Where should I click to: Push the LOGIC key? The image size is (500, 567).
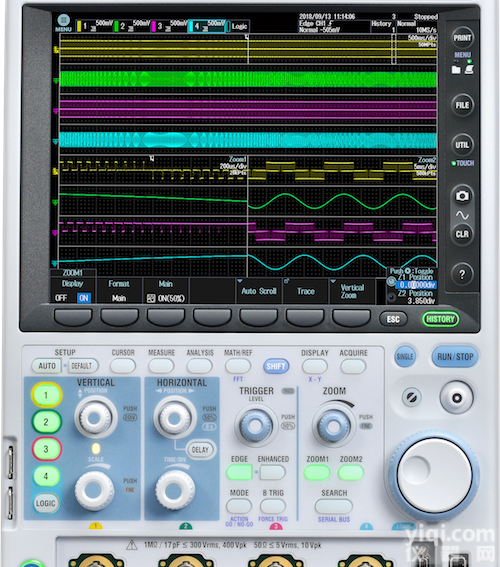coord(46,503)
